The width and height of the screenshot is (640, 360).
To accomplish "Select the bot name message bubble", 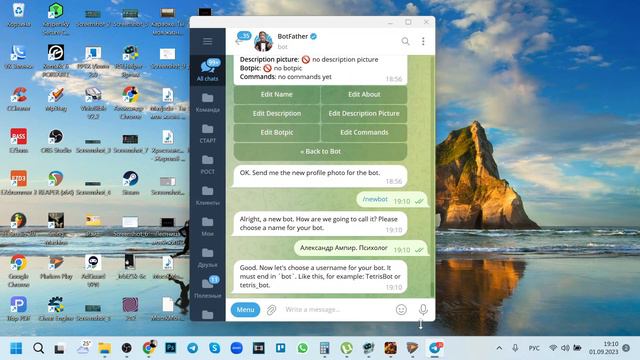I will (x=361, y=248).
